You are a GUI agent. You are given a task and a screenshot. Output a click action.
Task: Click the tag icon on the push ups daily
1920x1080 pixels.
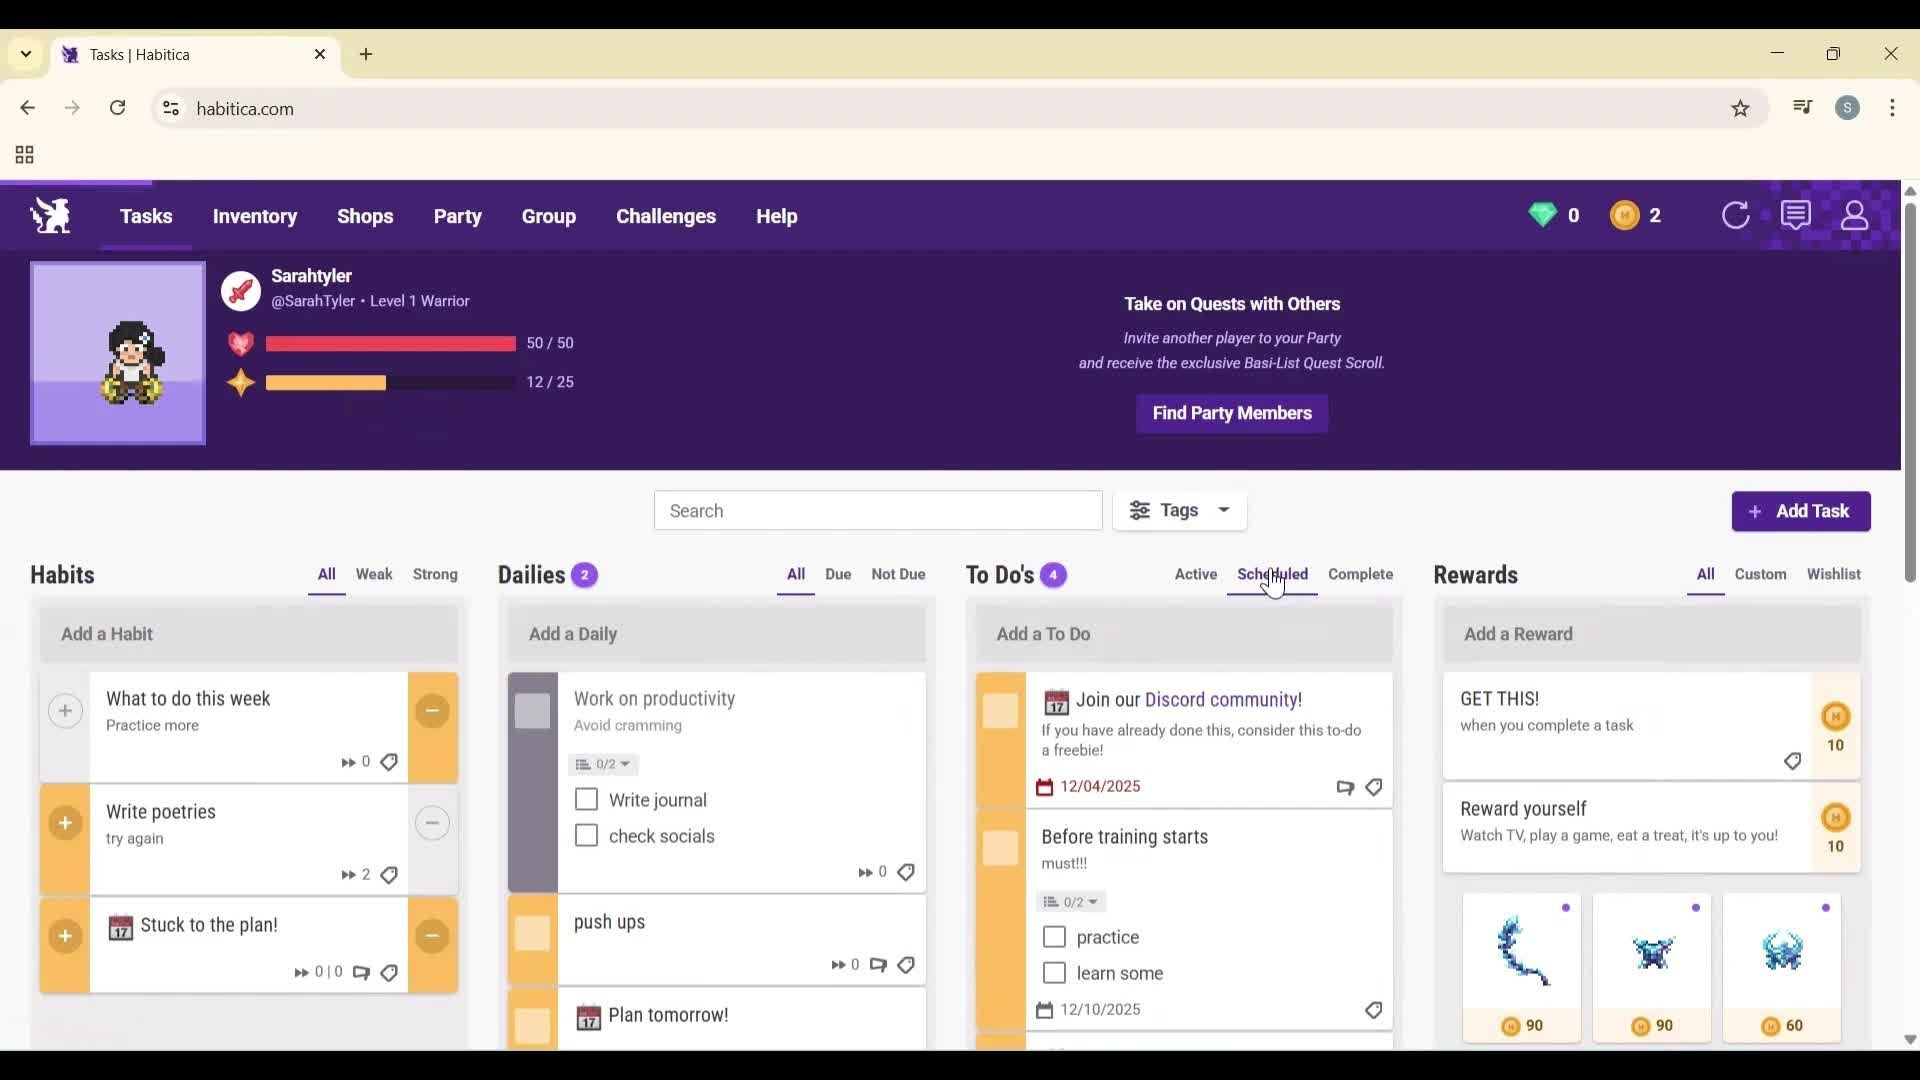click(x=905, y=965)
